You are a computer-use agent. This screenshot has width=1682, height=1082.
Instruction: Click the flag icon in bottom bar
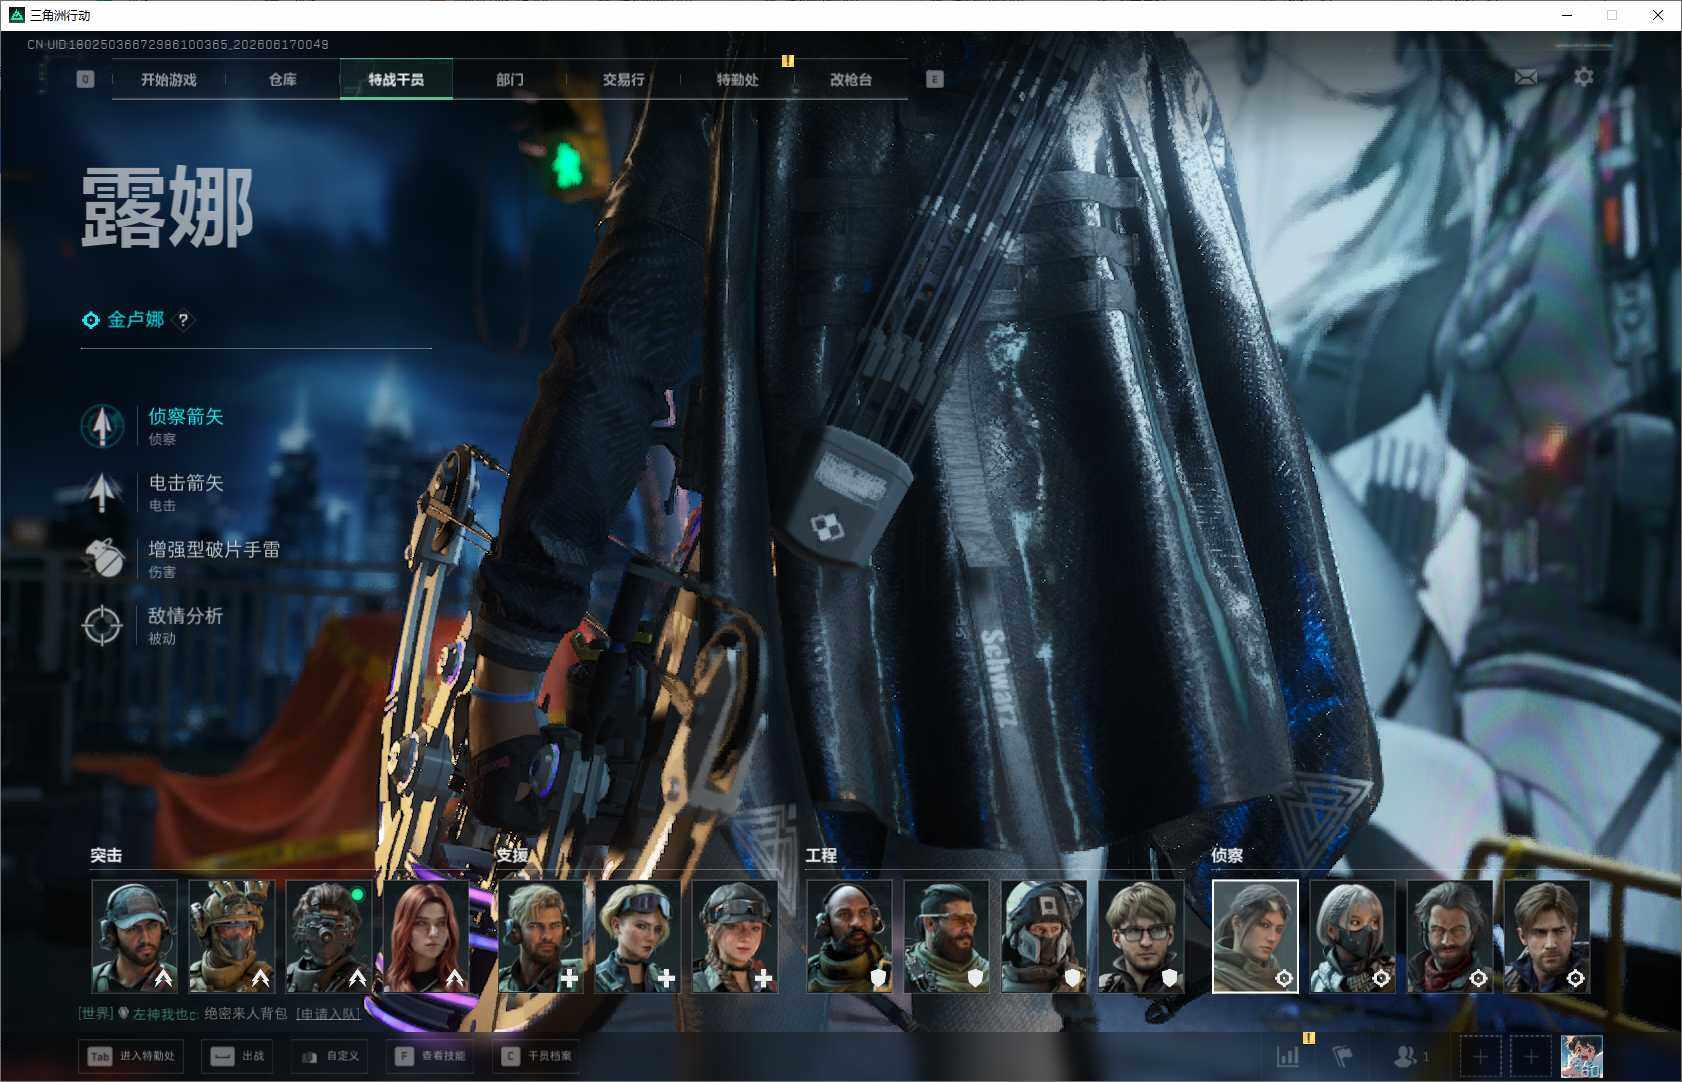point(1343,1056)
